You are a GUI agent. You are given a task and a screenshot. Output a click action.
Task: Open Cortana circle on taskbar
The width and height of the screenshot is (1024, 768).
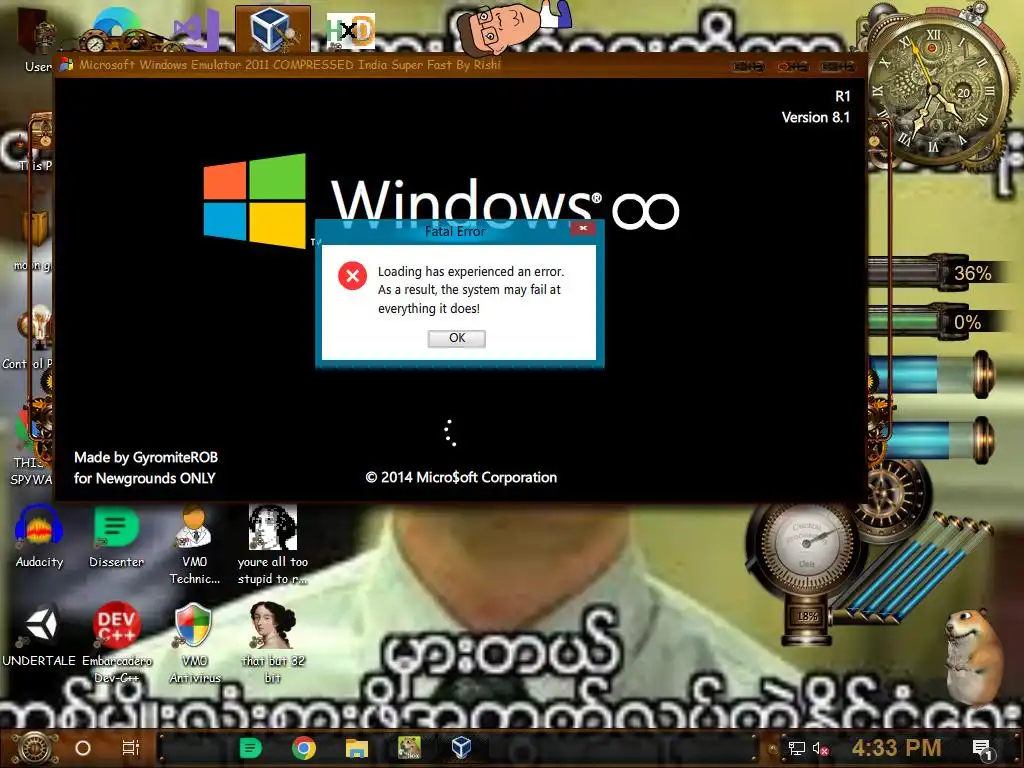click(83, 748)
